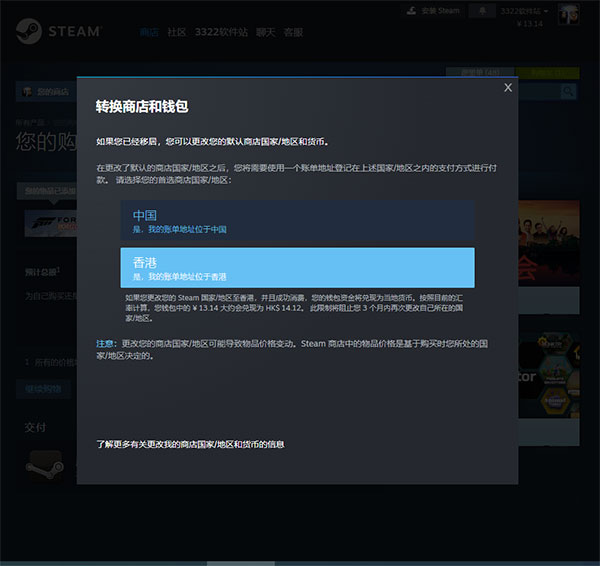Click the bottom horizontal scrollbar thumb
The image size is (600, 566).
click(241, 563)
